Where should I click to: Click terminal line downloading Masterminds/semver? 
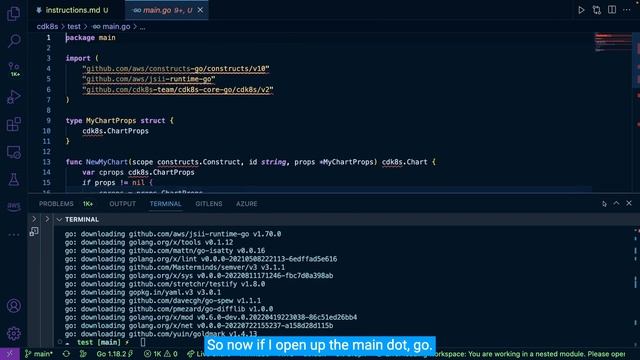click(175, 267)
